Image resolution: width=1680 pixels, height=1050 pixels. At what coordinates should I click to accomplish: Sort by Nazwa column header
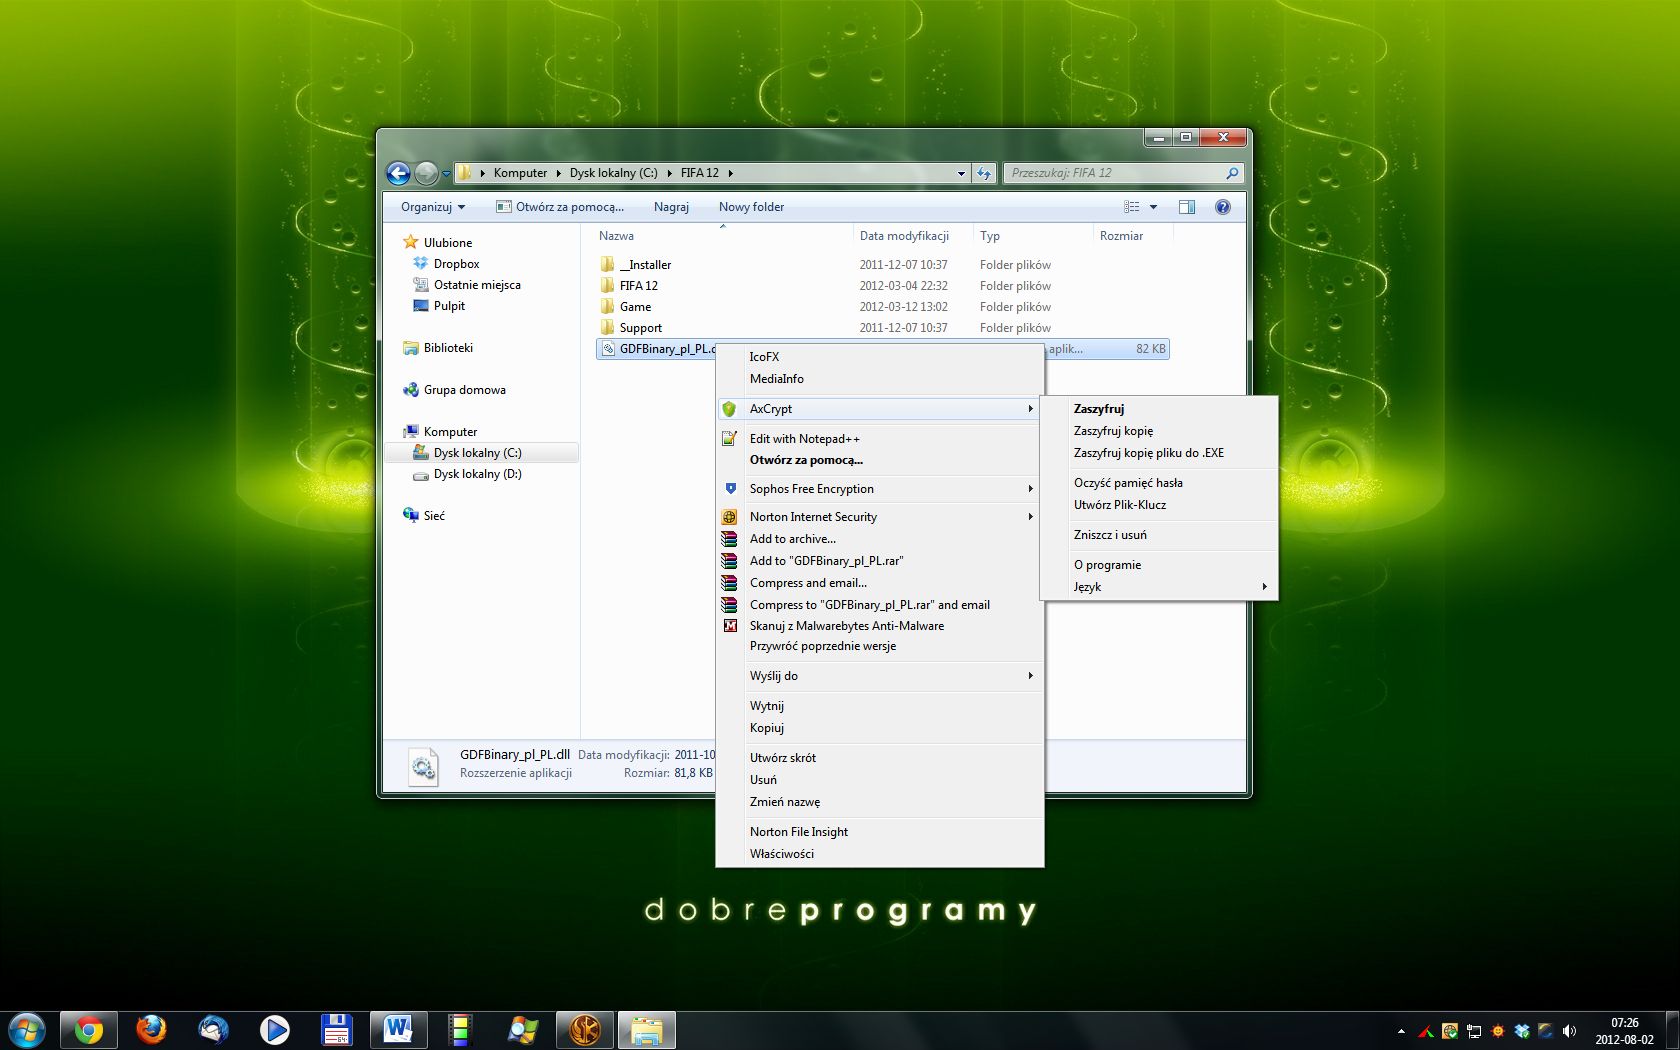722,236
